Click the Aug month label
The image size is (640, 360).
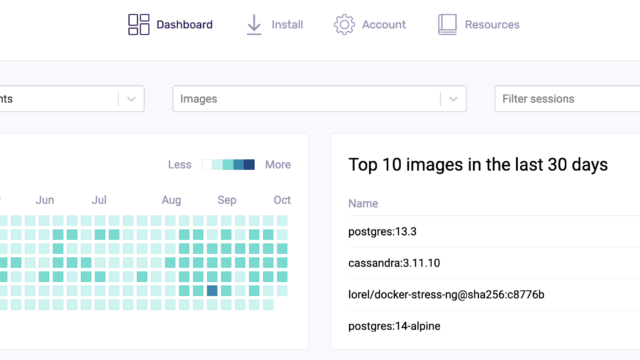[171, 200]
